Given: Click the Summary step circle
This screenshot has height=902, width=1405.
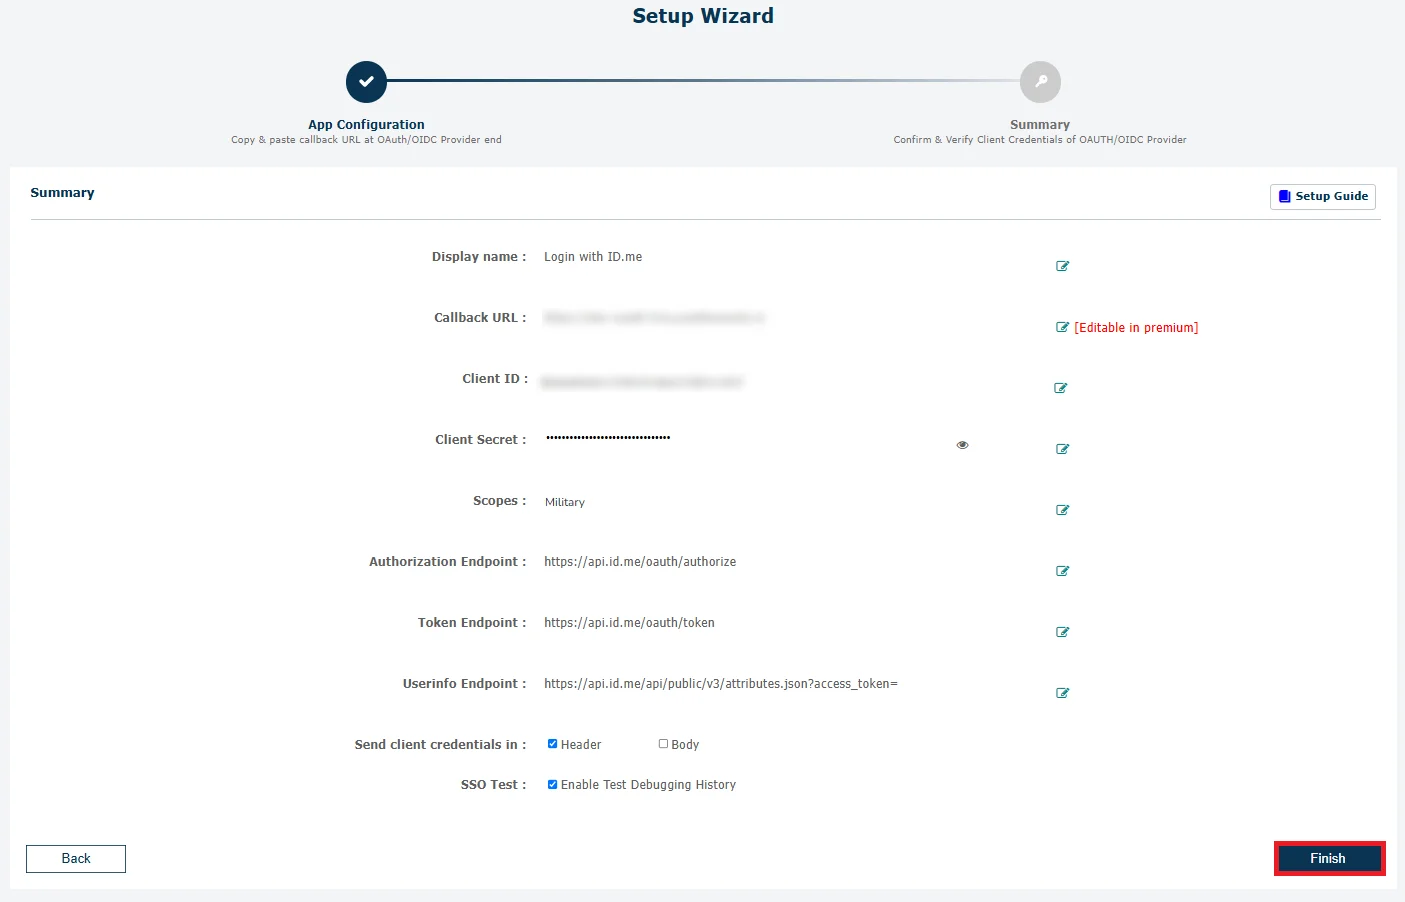Looking at the screenshot, I should pyautogui.click(x=1040, y=82).
